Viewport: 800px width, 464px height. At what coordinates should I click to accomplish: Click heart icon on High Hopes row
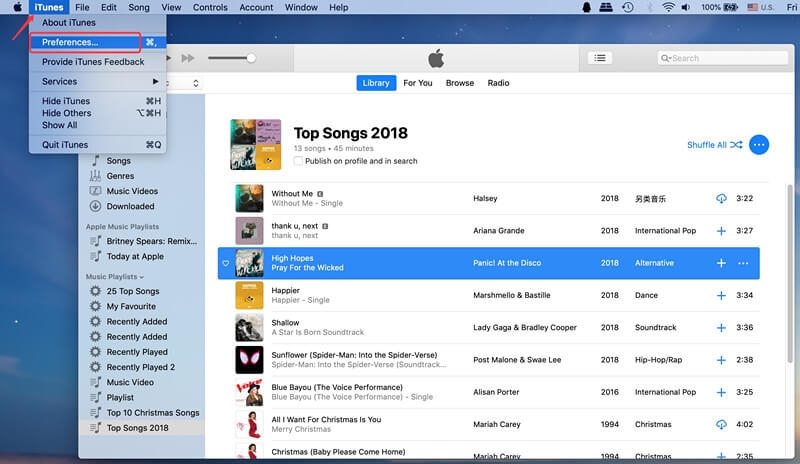[226, 263]
